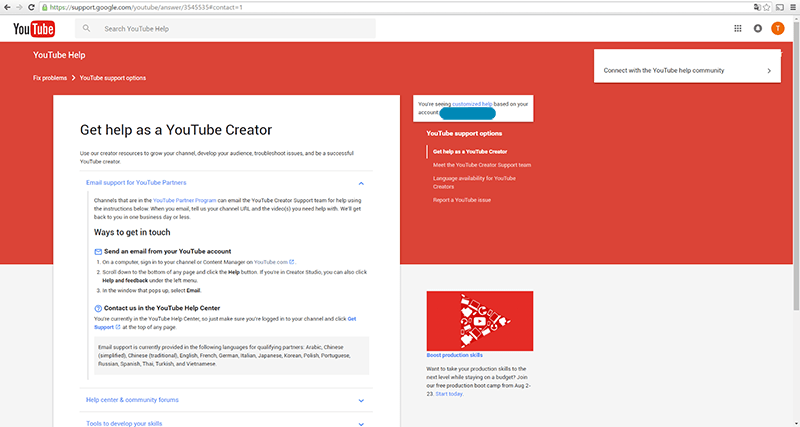
Task: Click the green padlock in address bar
Action: pyautogui.click(x=45, y=8)
